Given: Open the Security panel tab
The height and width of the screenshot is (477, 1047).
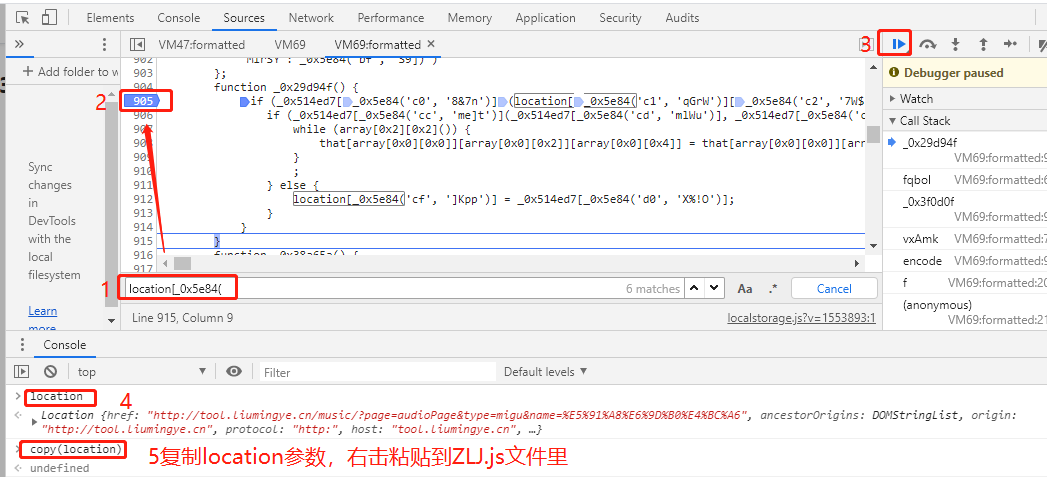Looking at the screenshot, I should click(620, 18).
